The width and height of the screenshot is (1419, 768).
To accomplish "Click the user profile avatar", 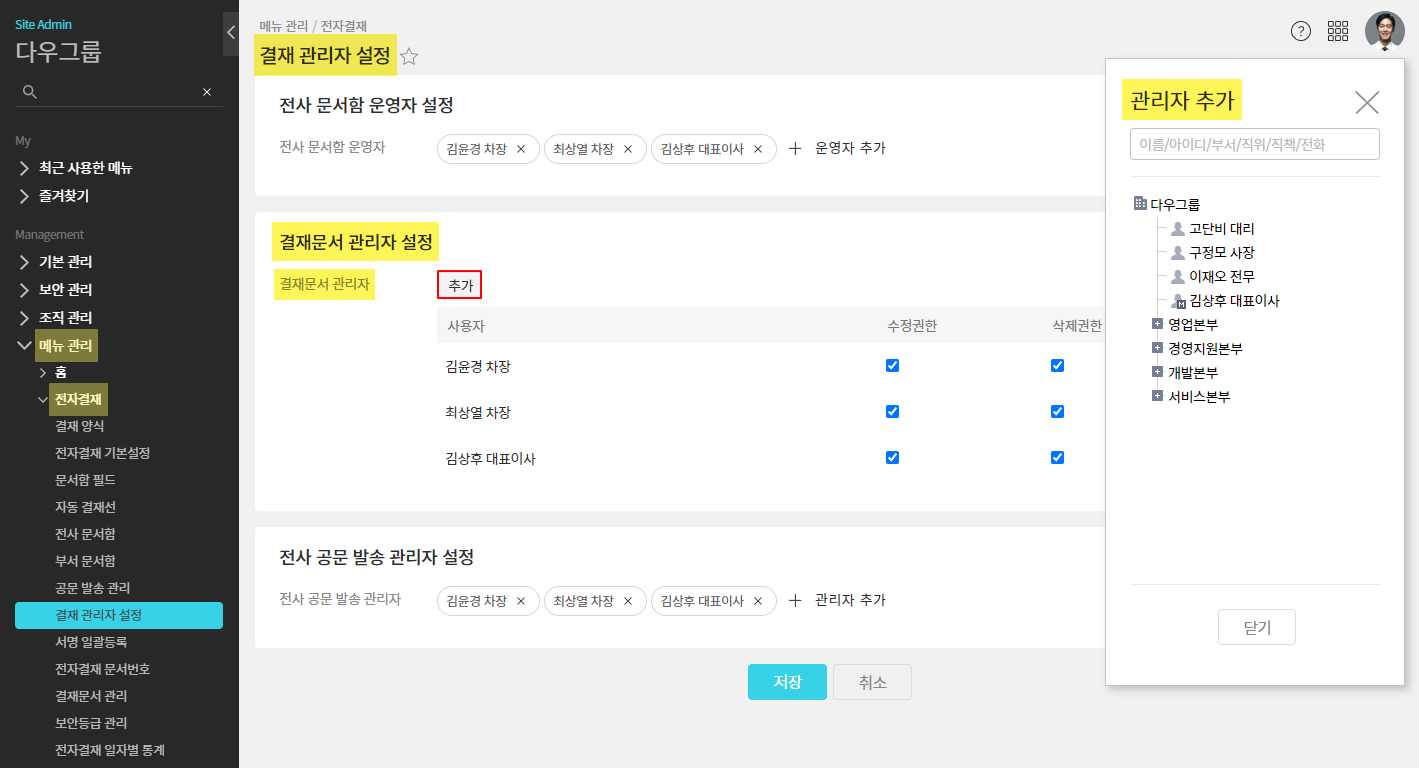I will 1384,31.
